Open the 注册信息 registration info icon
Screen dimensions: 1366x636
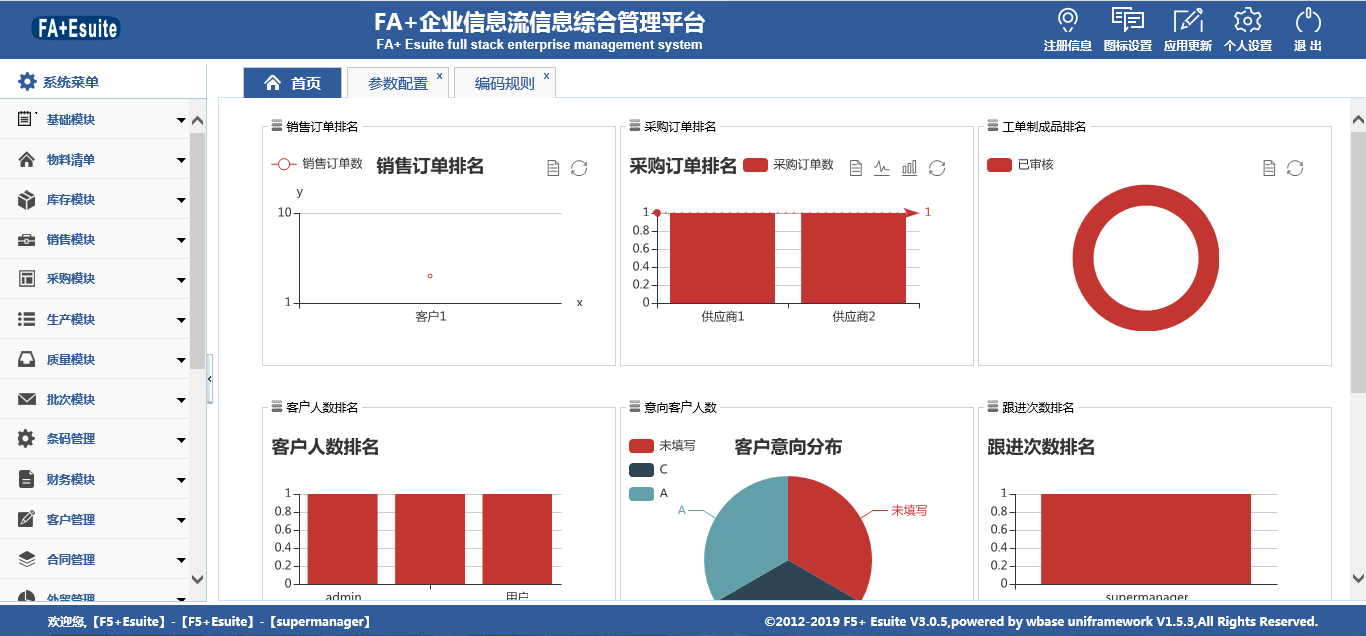point(1068,20)
